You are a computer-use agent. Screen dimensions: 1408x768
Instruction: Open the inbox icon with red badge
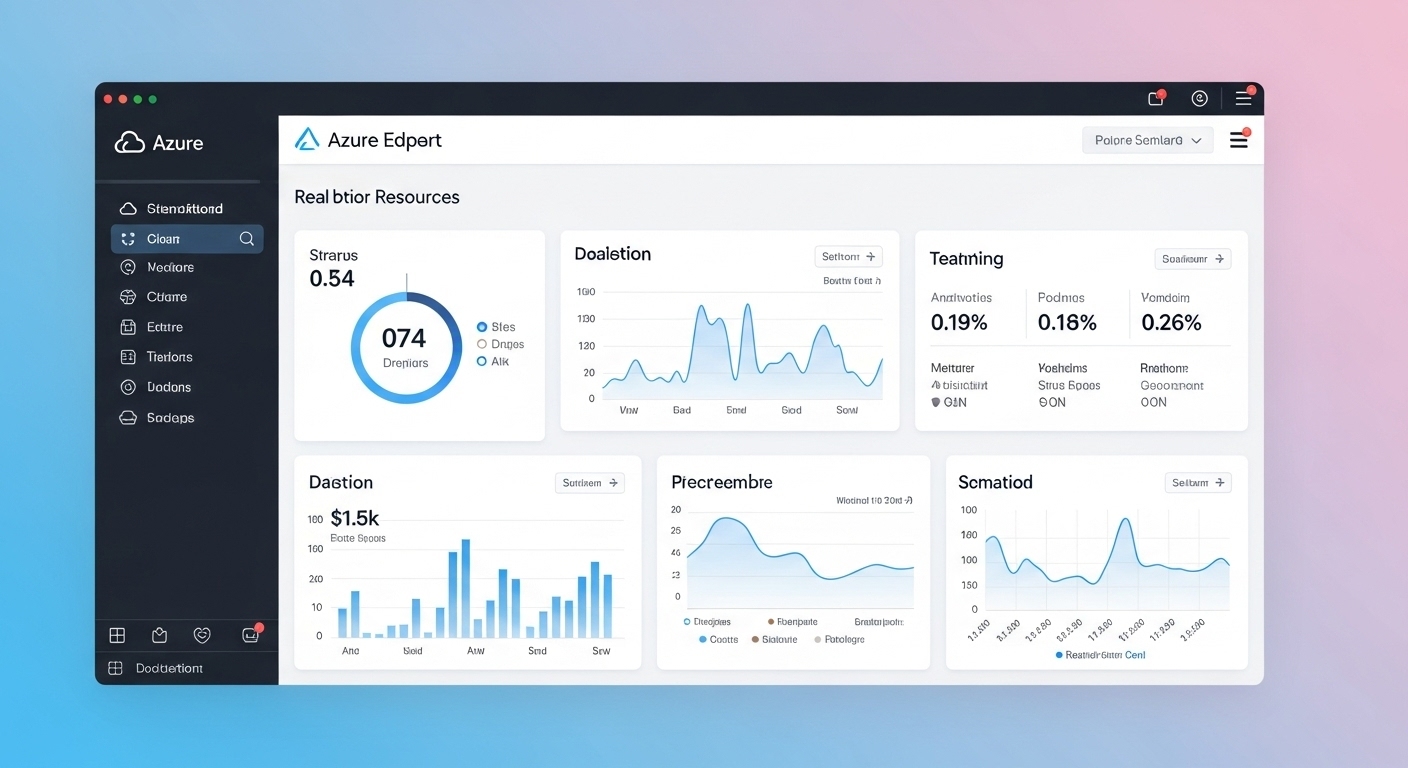point(250,635)
